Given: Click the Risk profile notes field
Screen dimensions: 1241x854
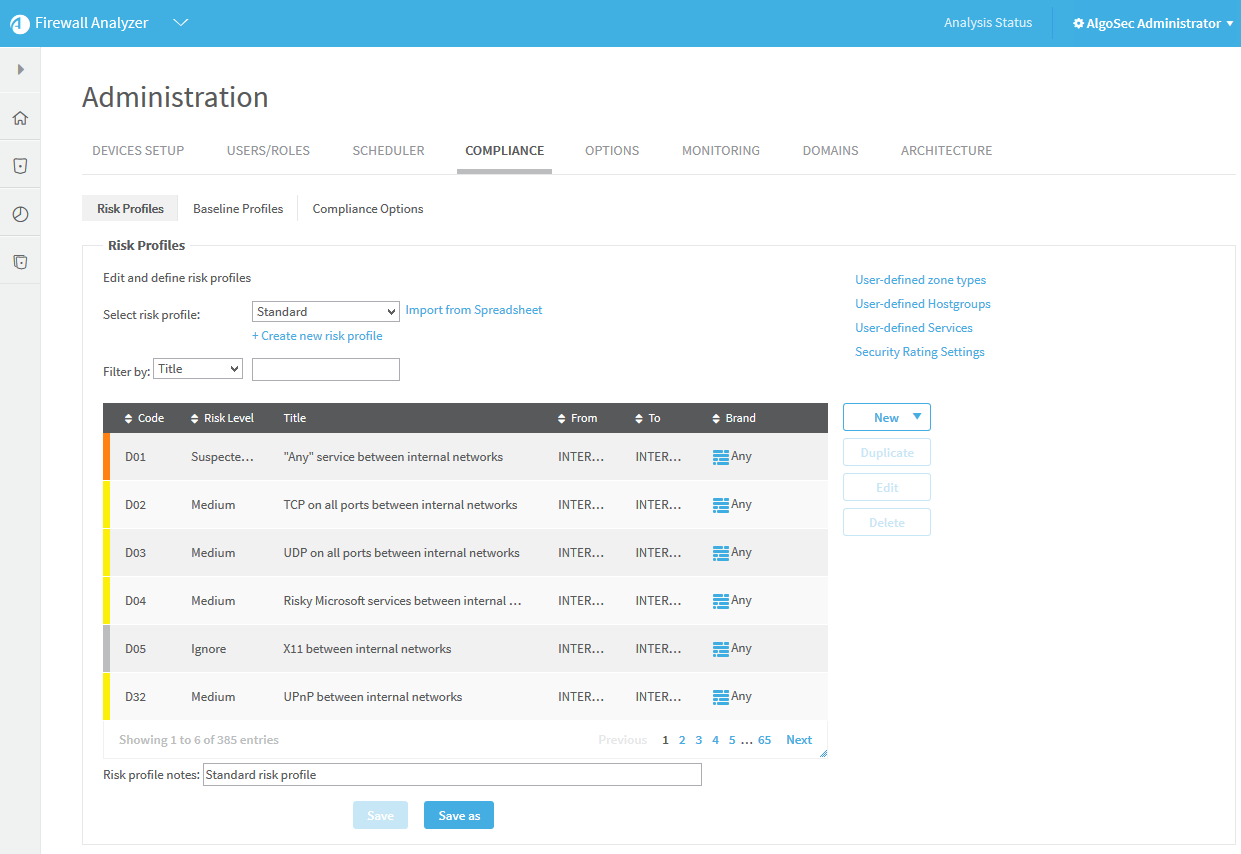Looking at the screenshot, I should [x=452, y=775].
